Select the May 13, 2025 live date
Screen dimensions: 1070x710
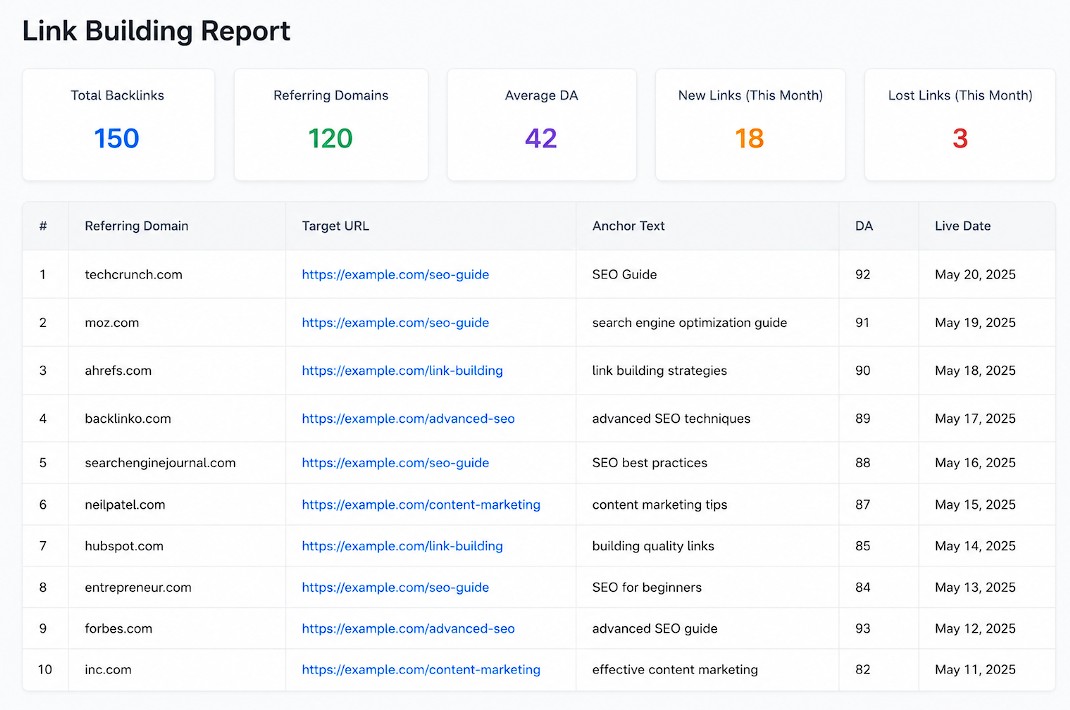(975, 587)
